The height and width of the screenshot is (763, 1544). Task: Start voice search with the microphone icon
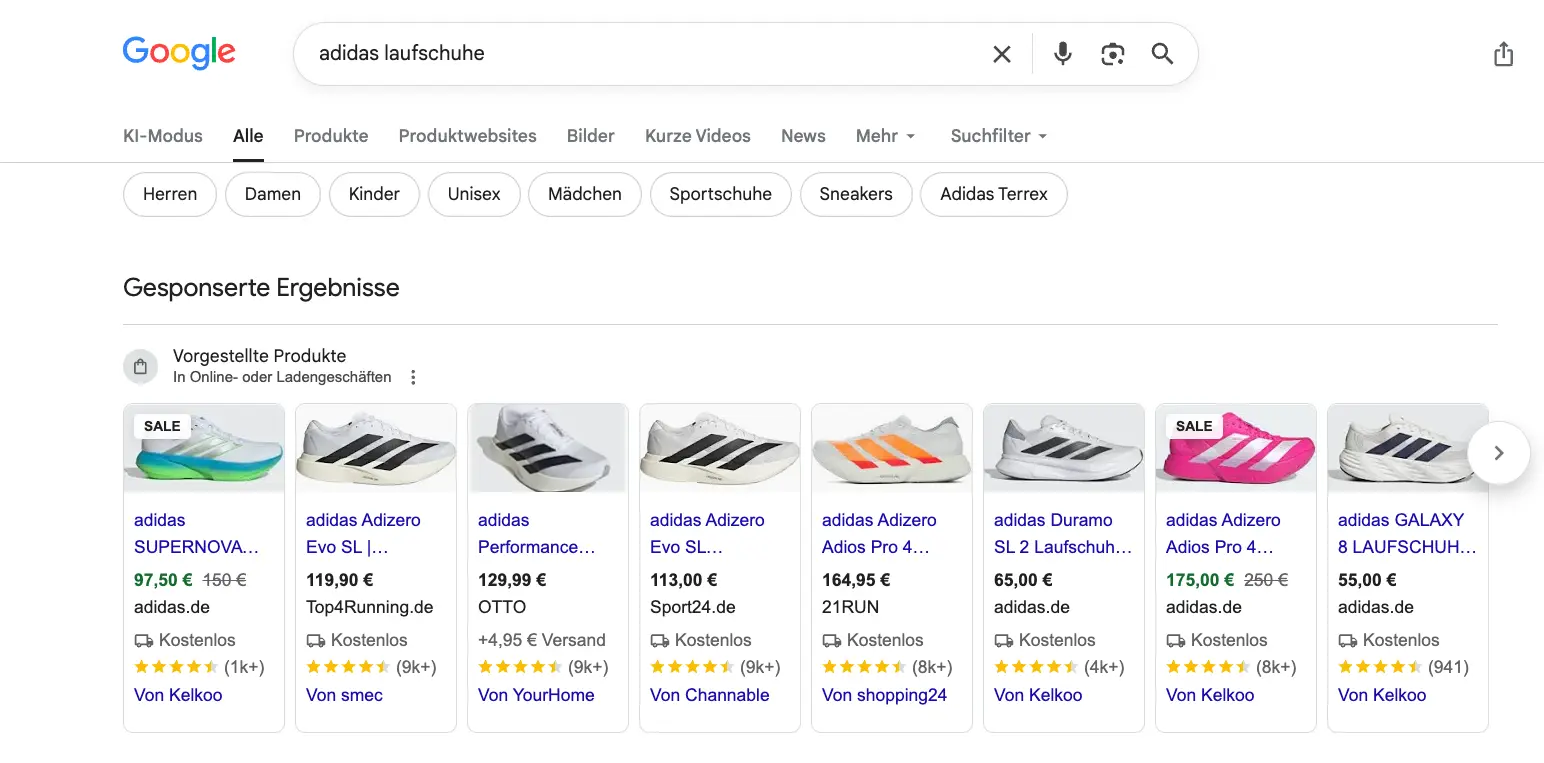tap(1063, 54)
